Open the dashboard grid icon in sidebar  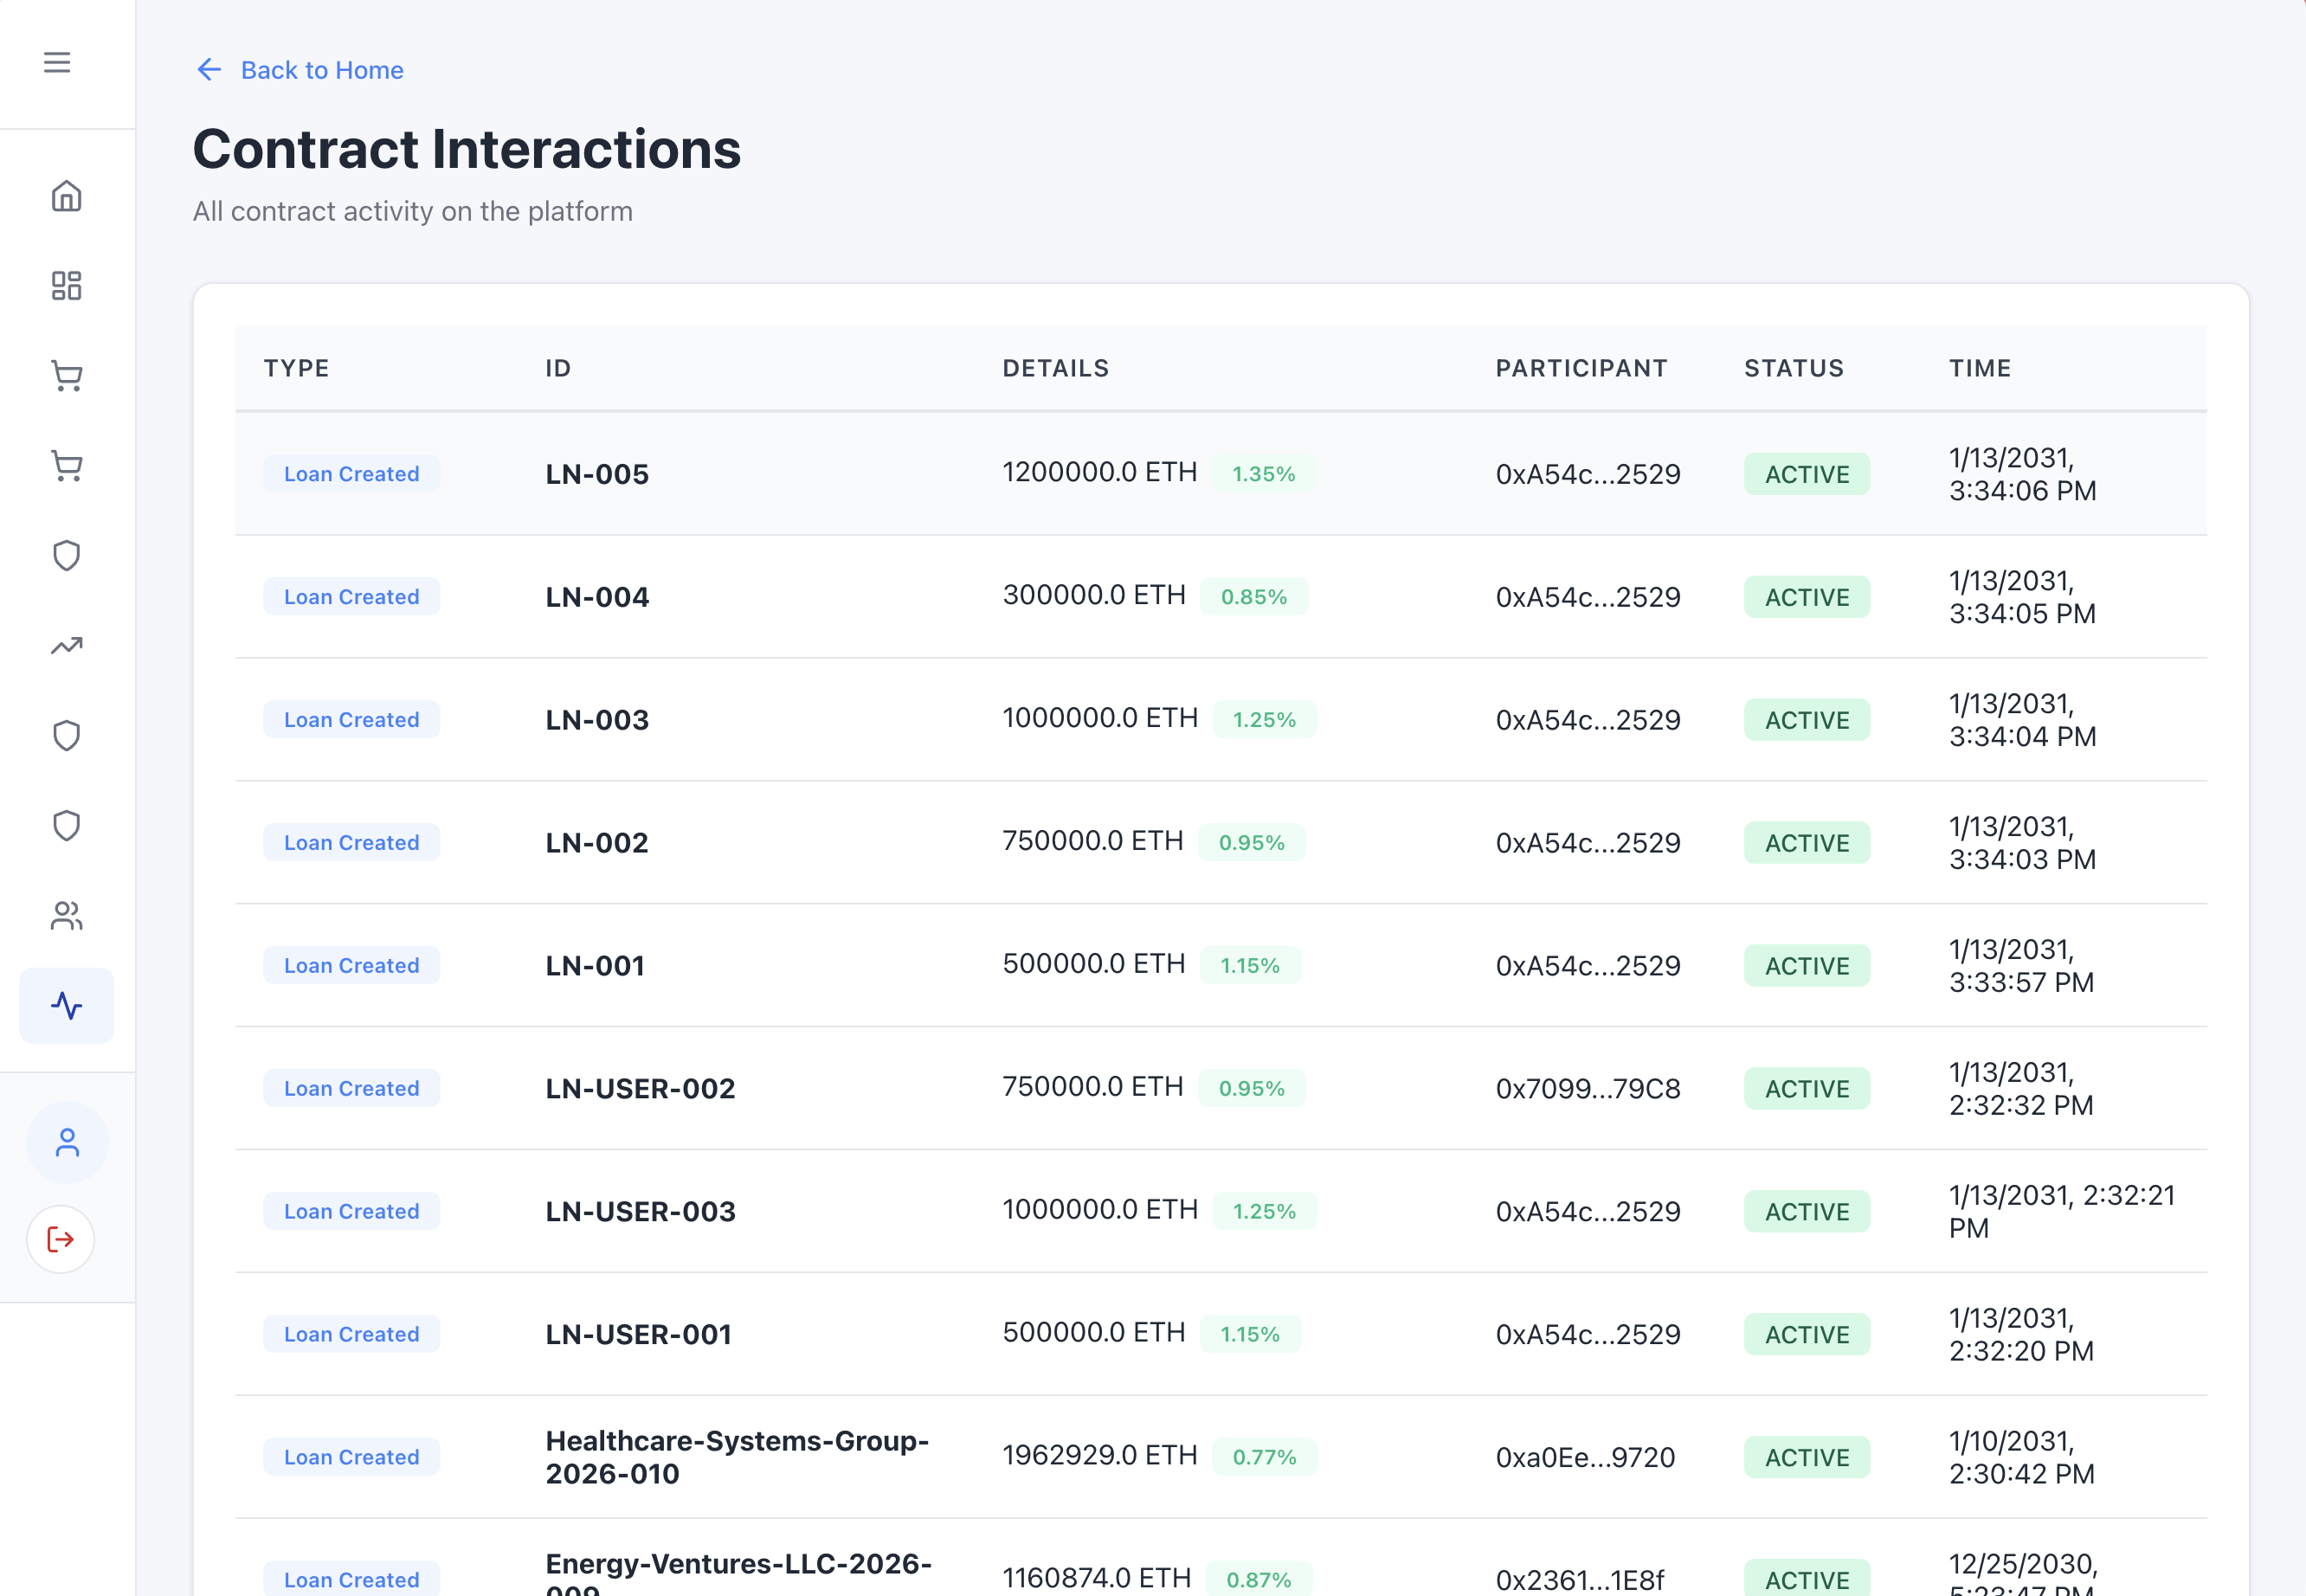coord(66,286)
